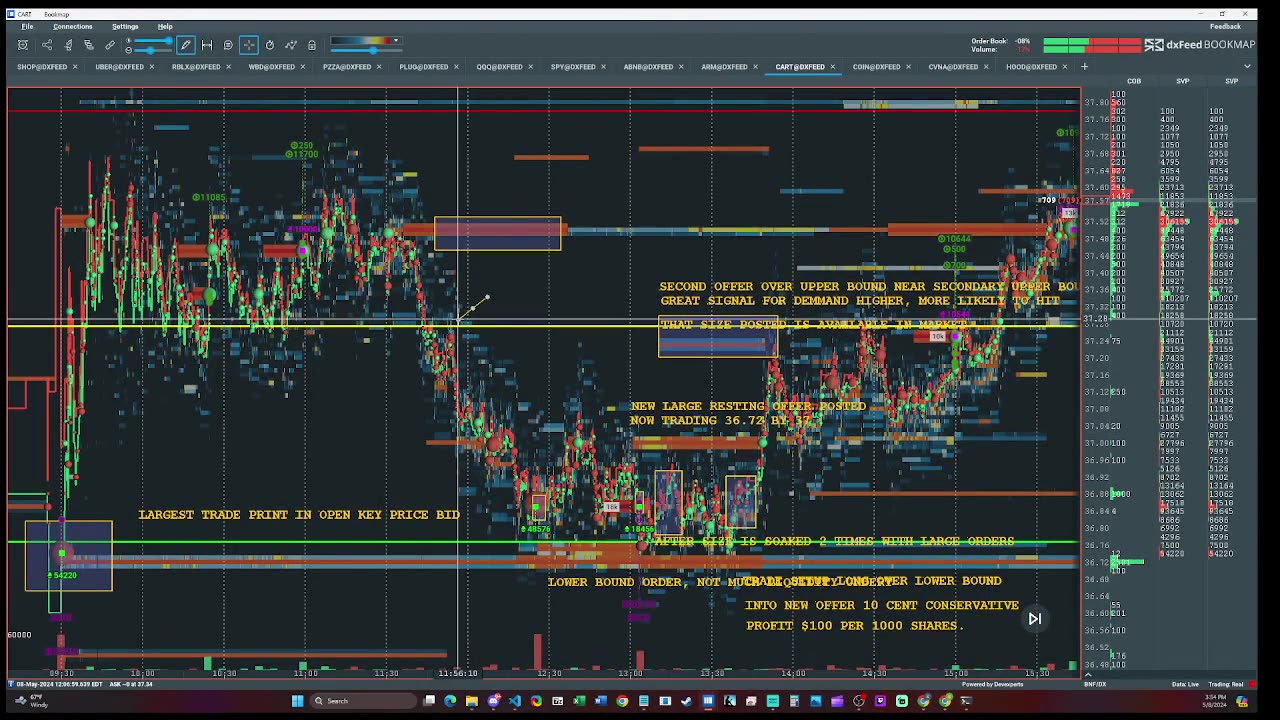Click the stopwatch timer toolbar icon

pos(270,45)
